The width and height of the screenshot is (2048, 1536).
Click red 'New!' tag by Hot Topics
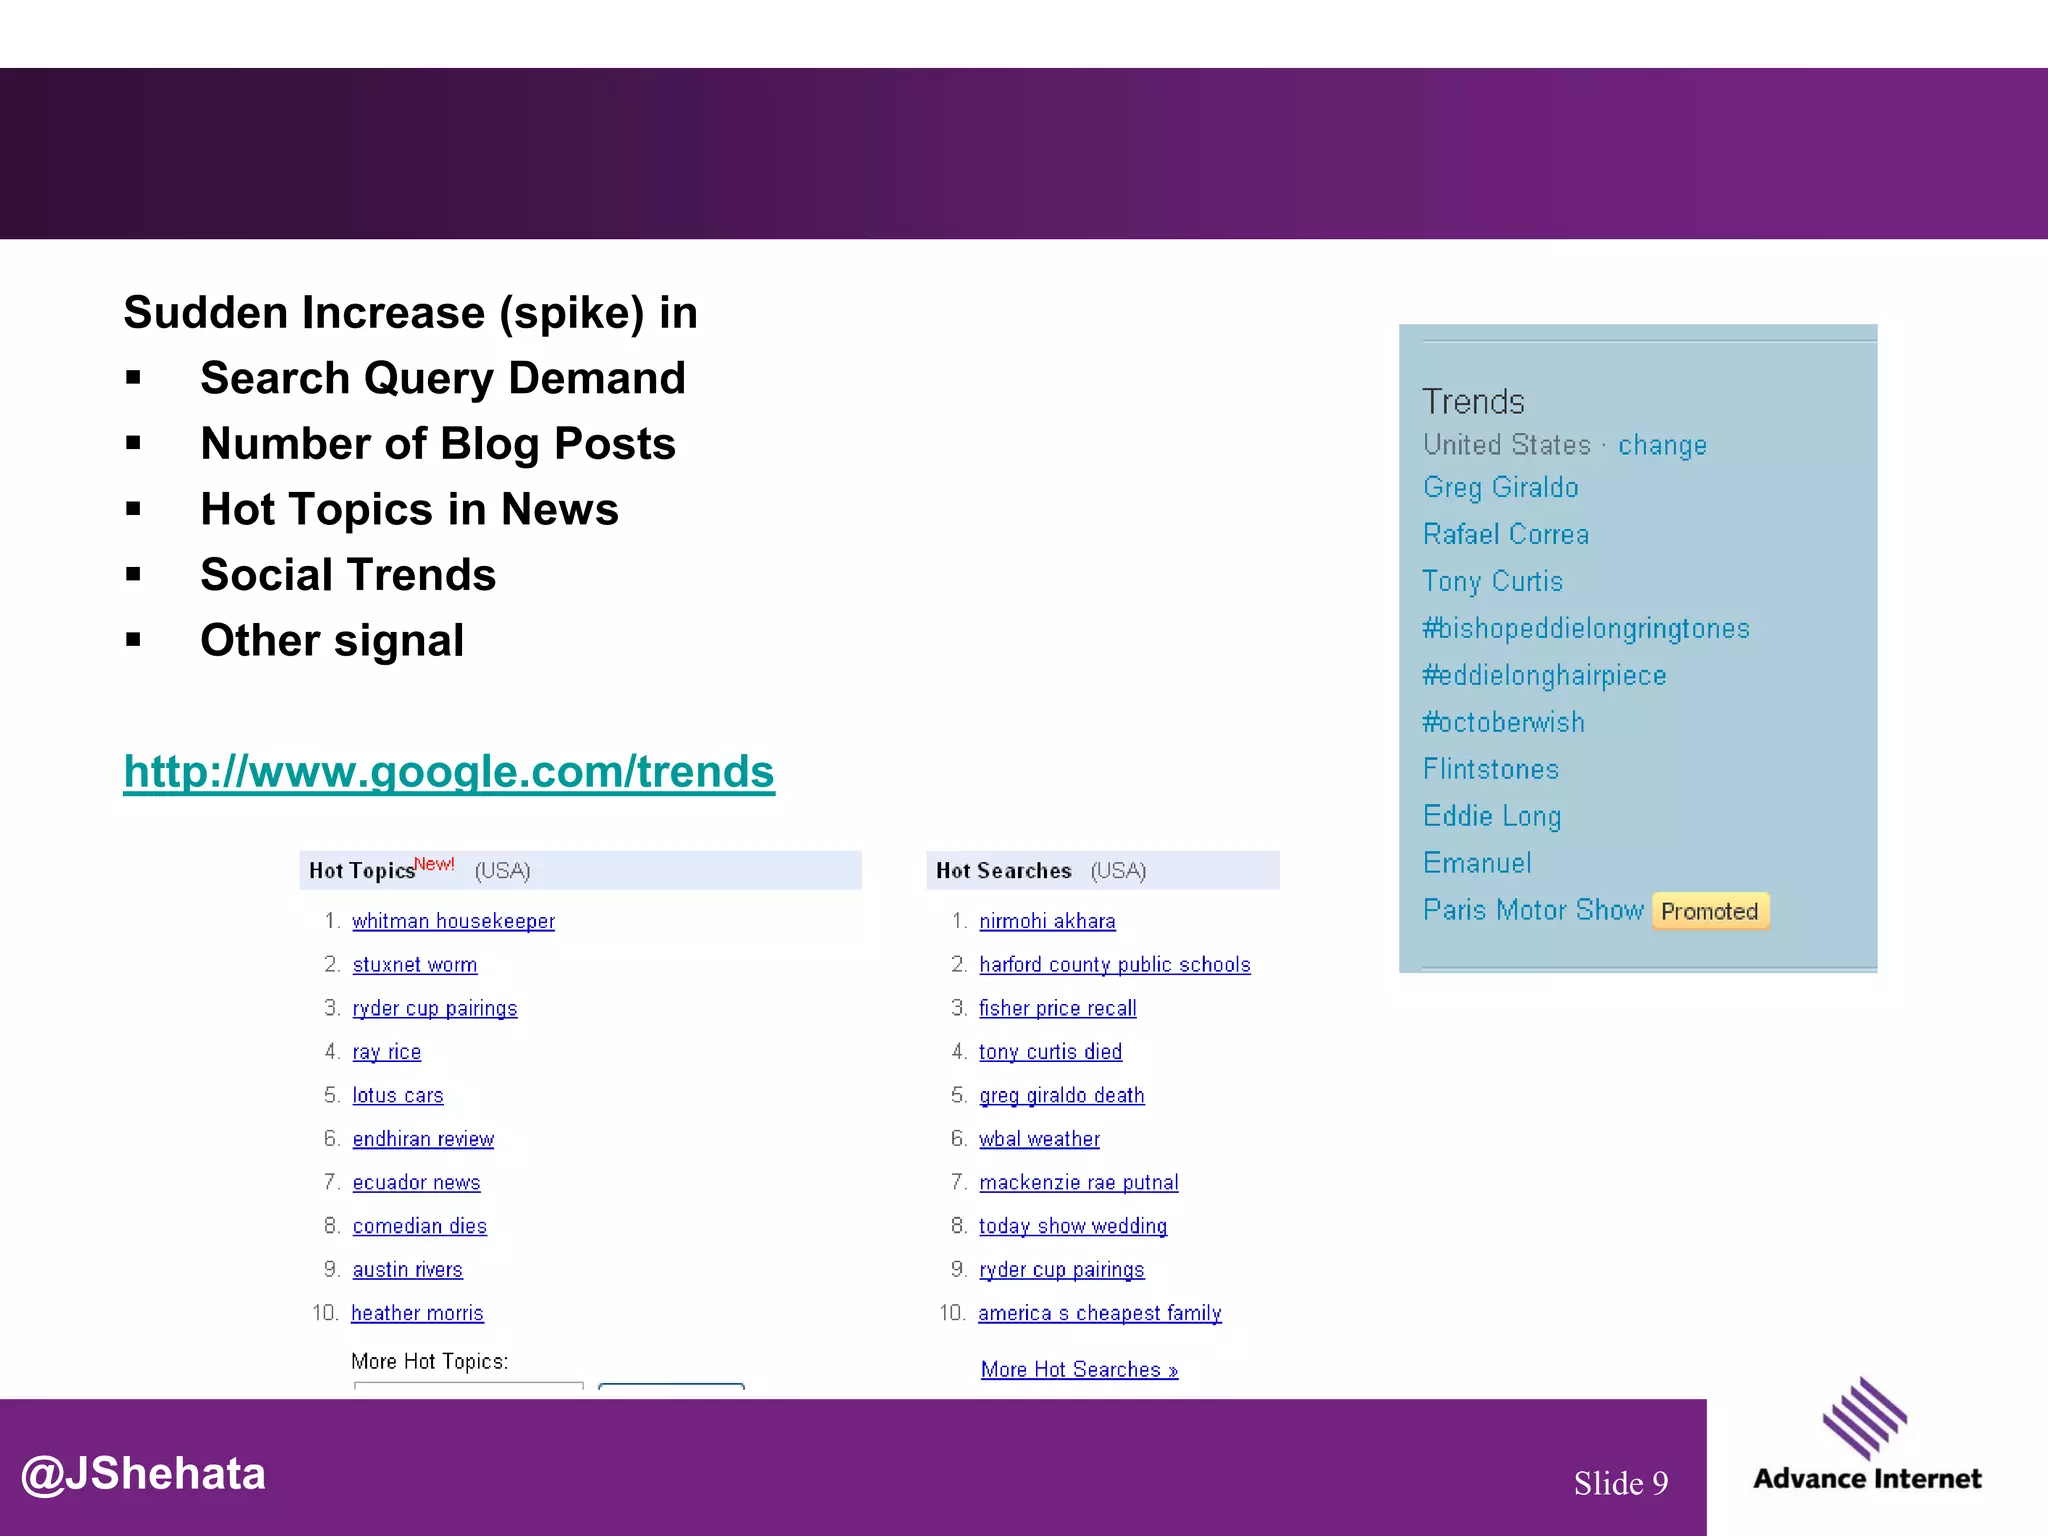pyautogui.click(x=434, y=863)
